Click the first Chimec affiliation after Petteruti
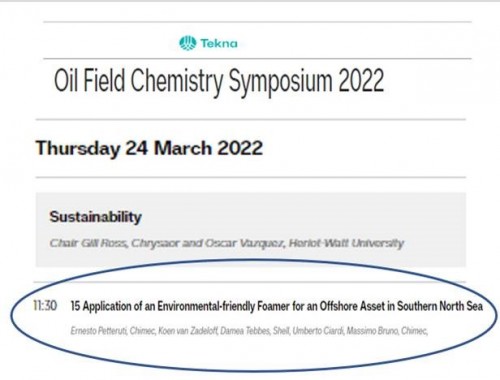Screen dimensions: 500x380 tap(142, 331)
